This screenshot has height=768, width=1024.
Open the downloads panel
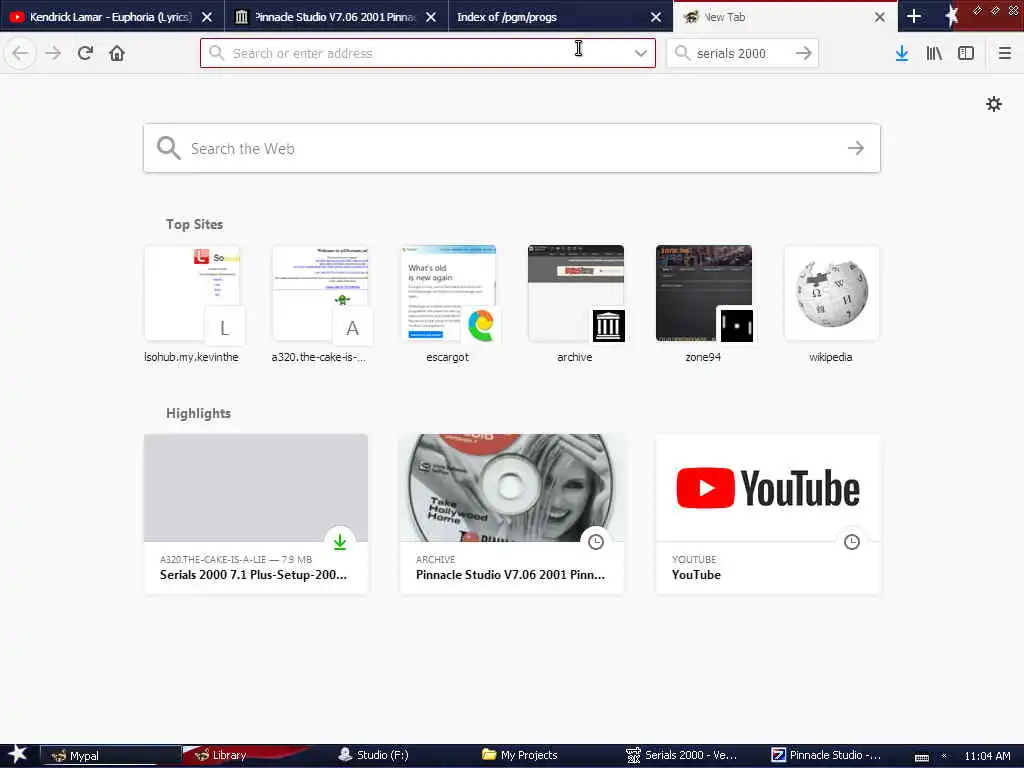pos(902,53)
